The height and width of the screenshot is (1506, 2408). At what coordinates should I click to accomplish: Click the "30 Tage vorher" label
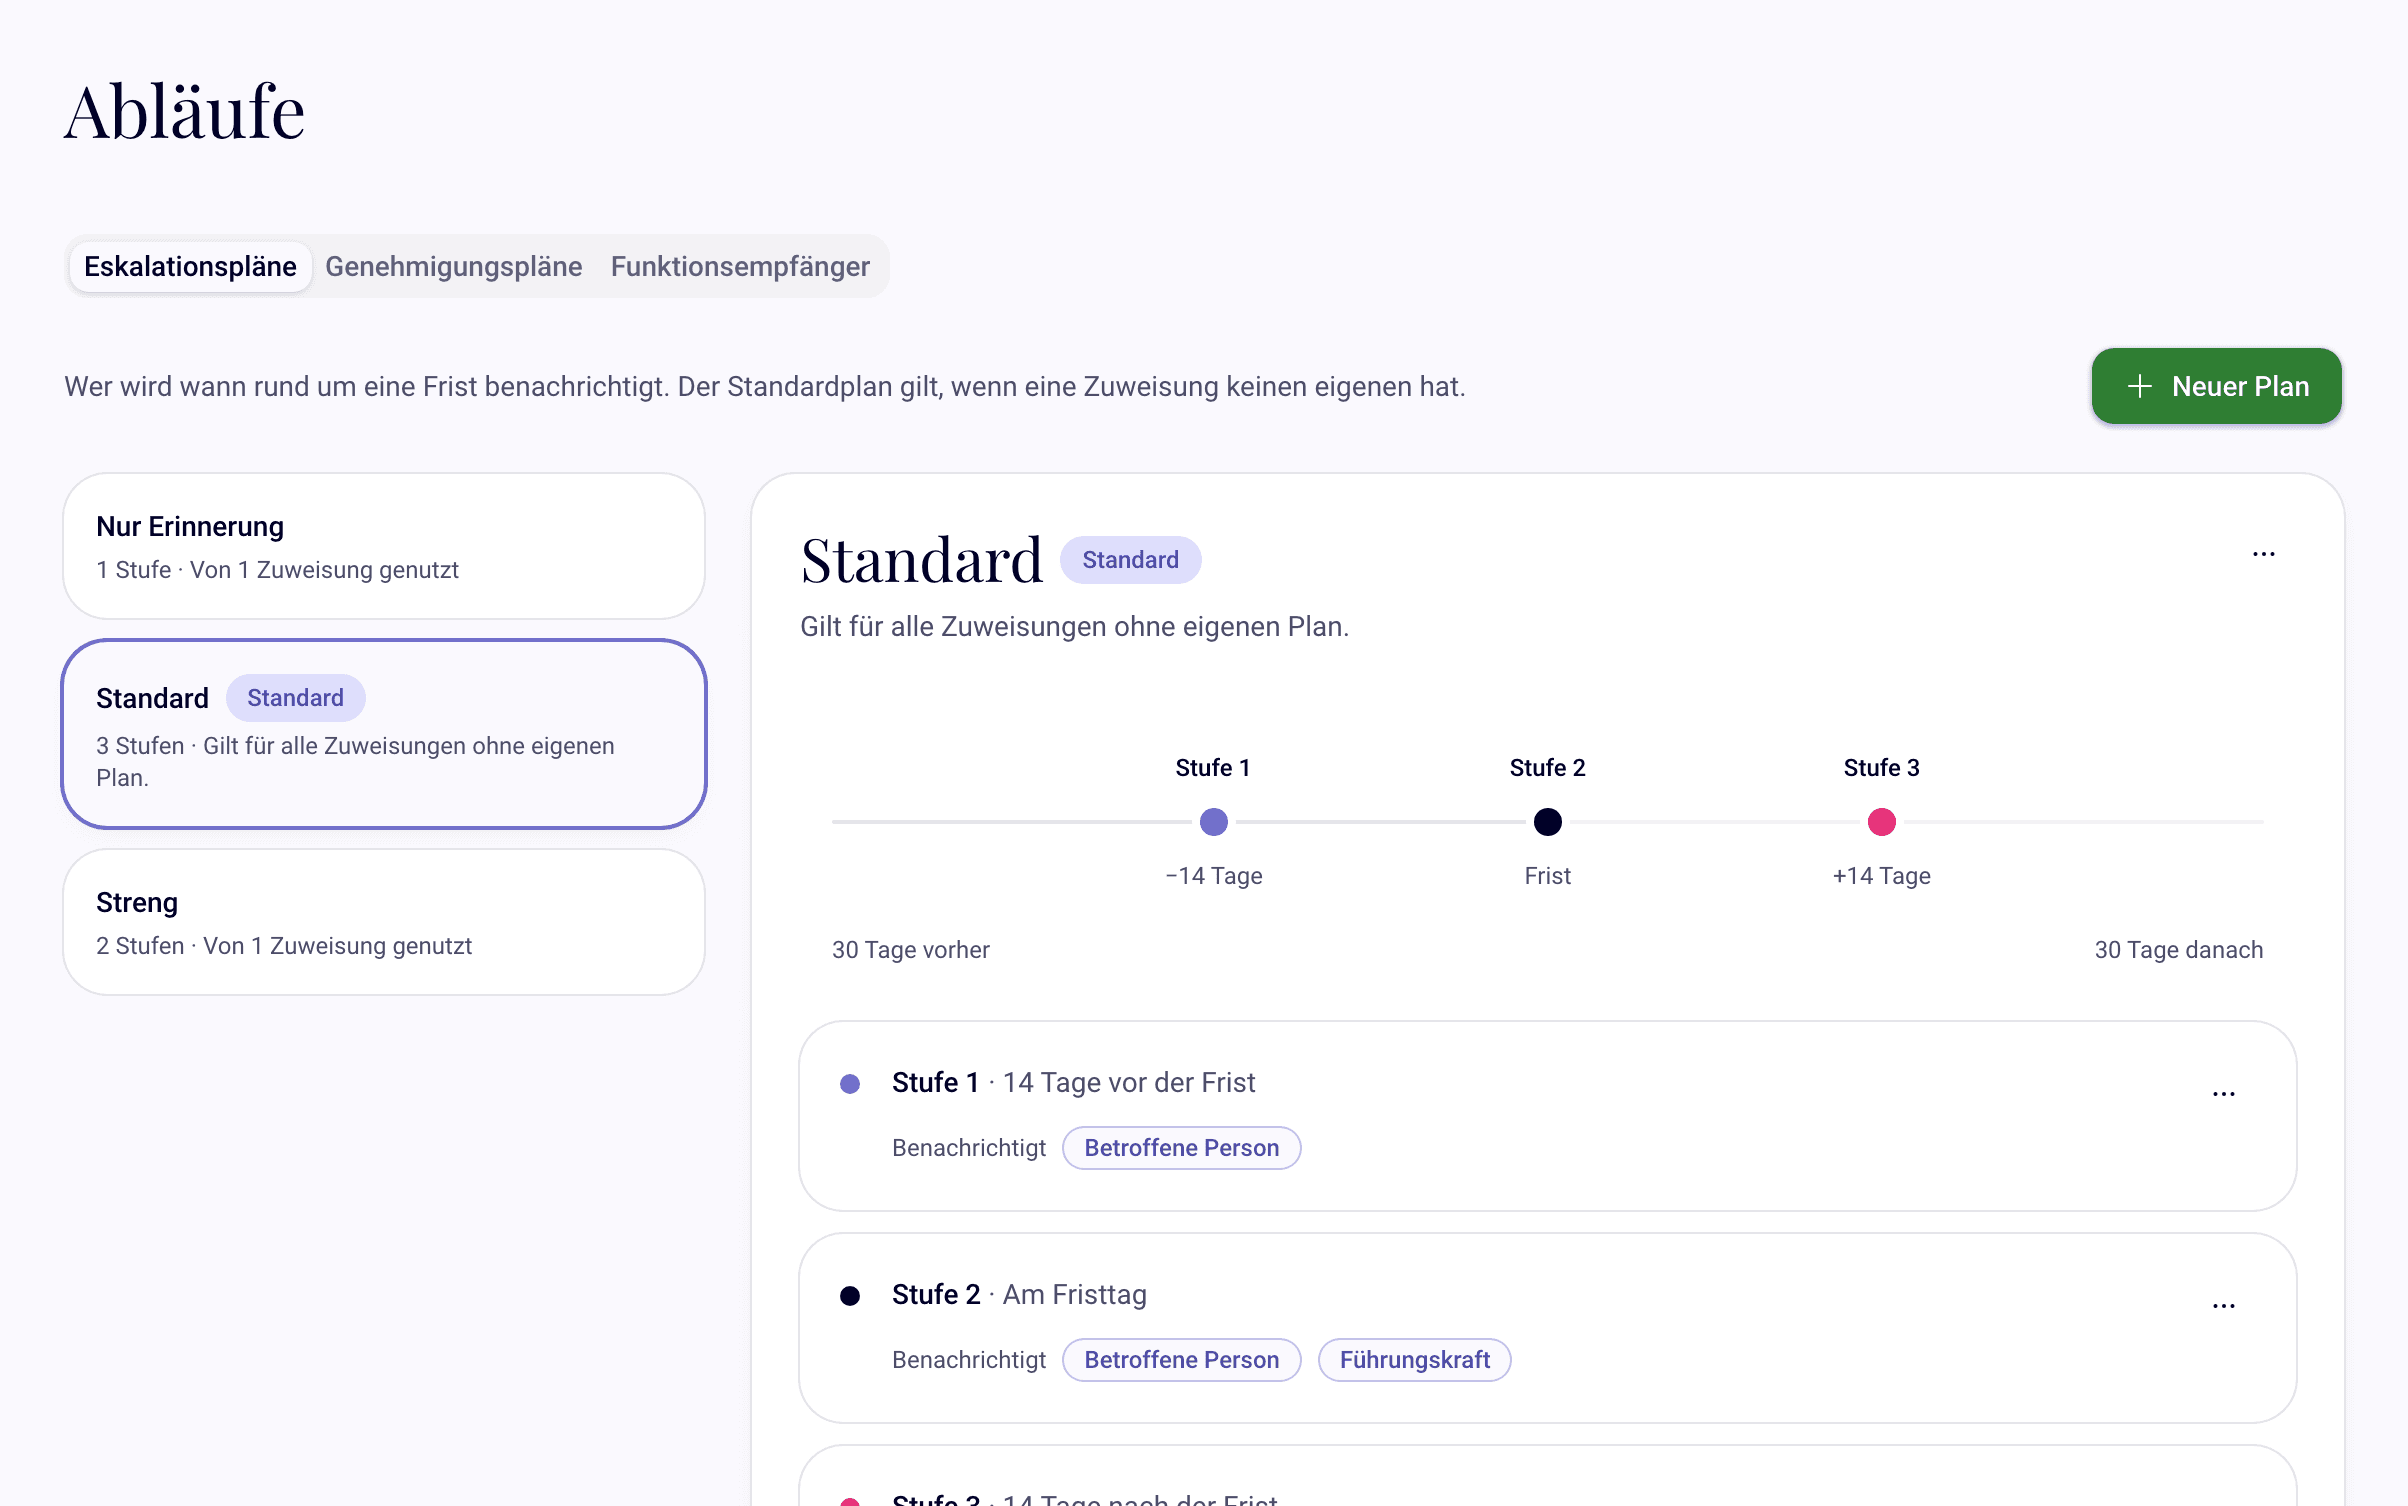point(911,950)
